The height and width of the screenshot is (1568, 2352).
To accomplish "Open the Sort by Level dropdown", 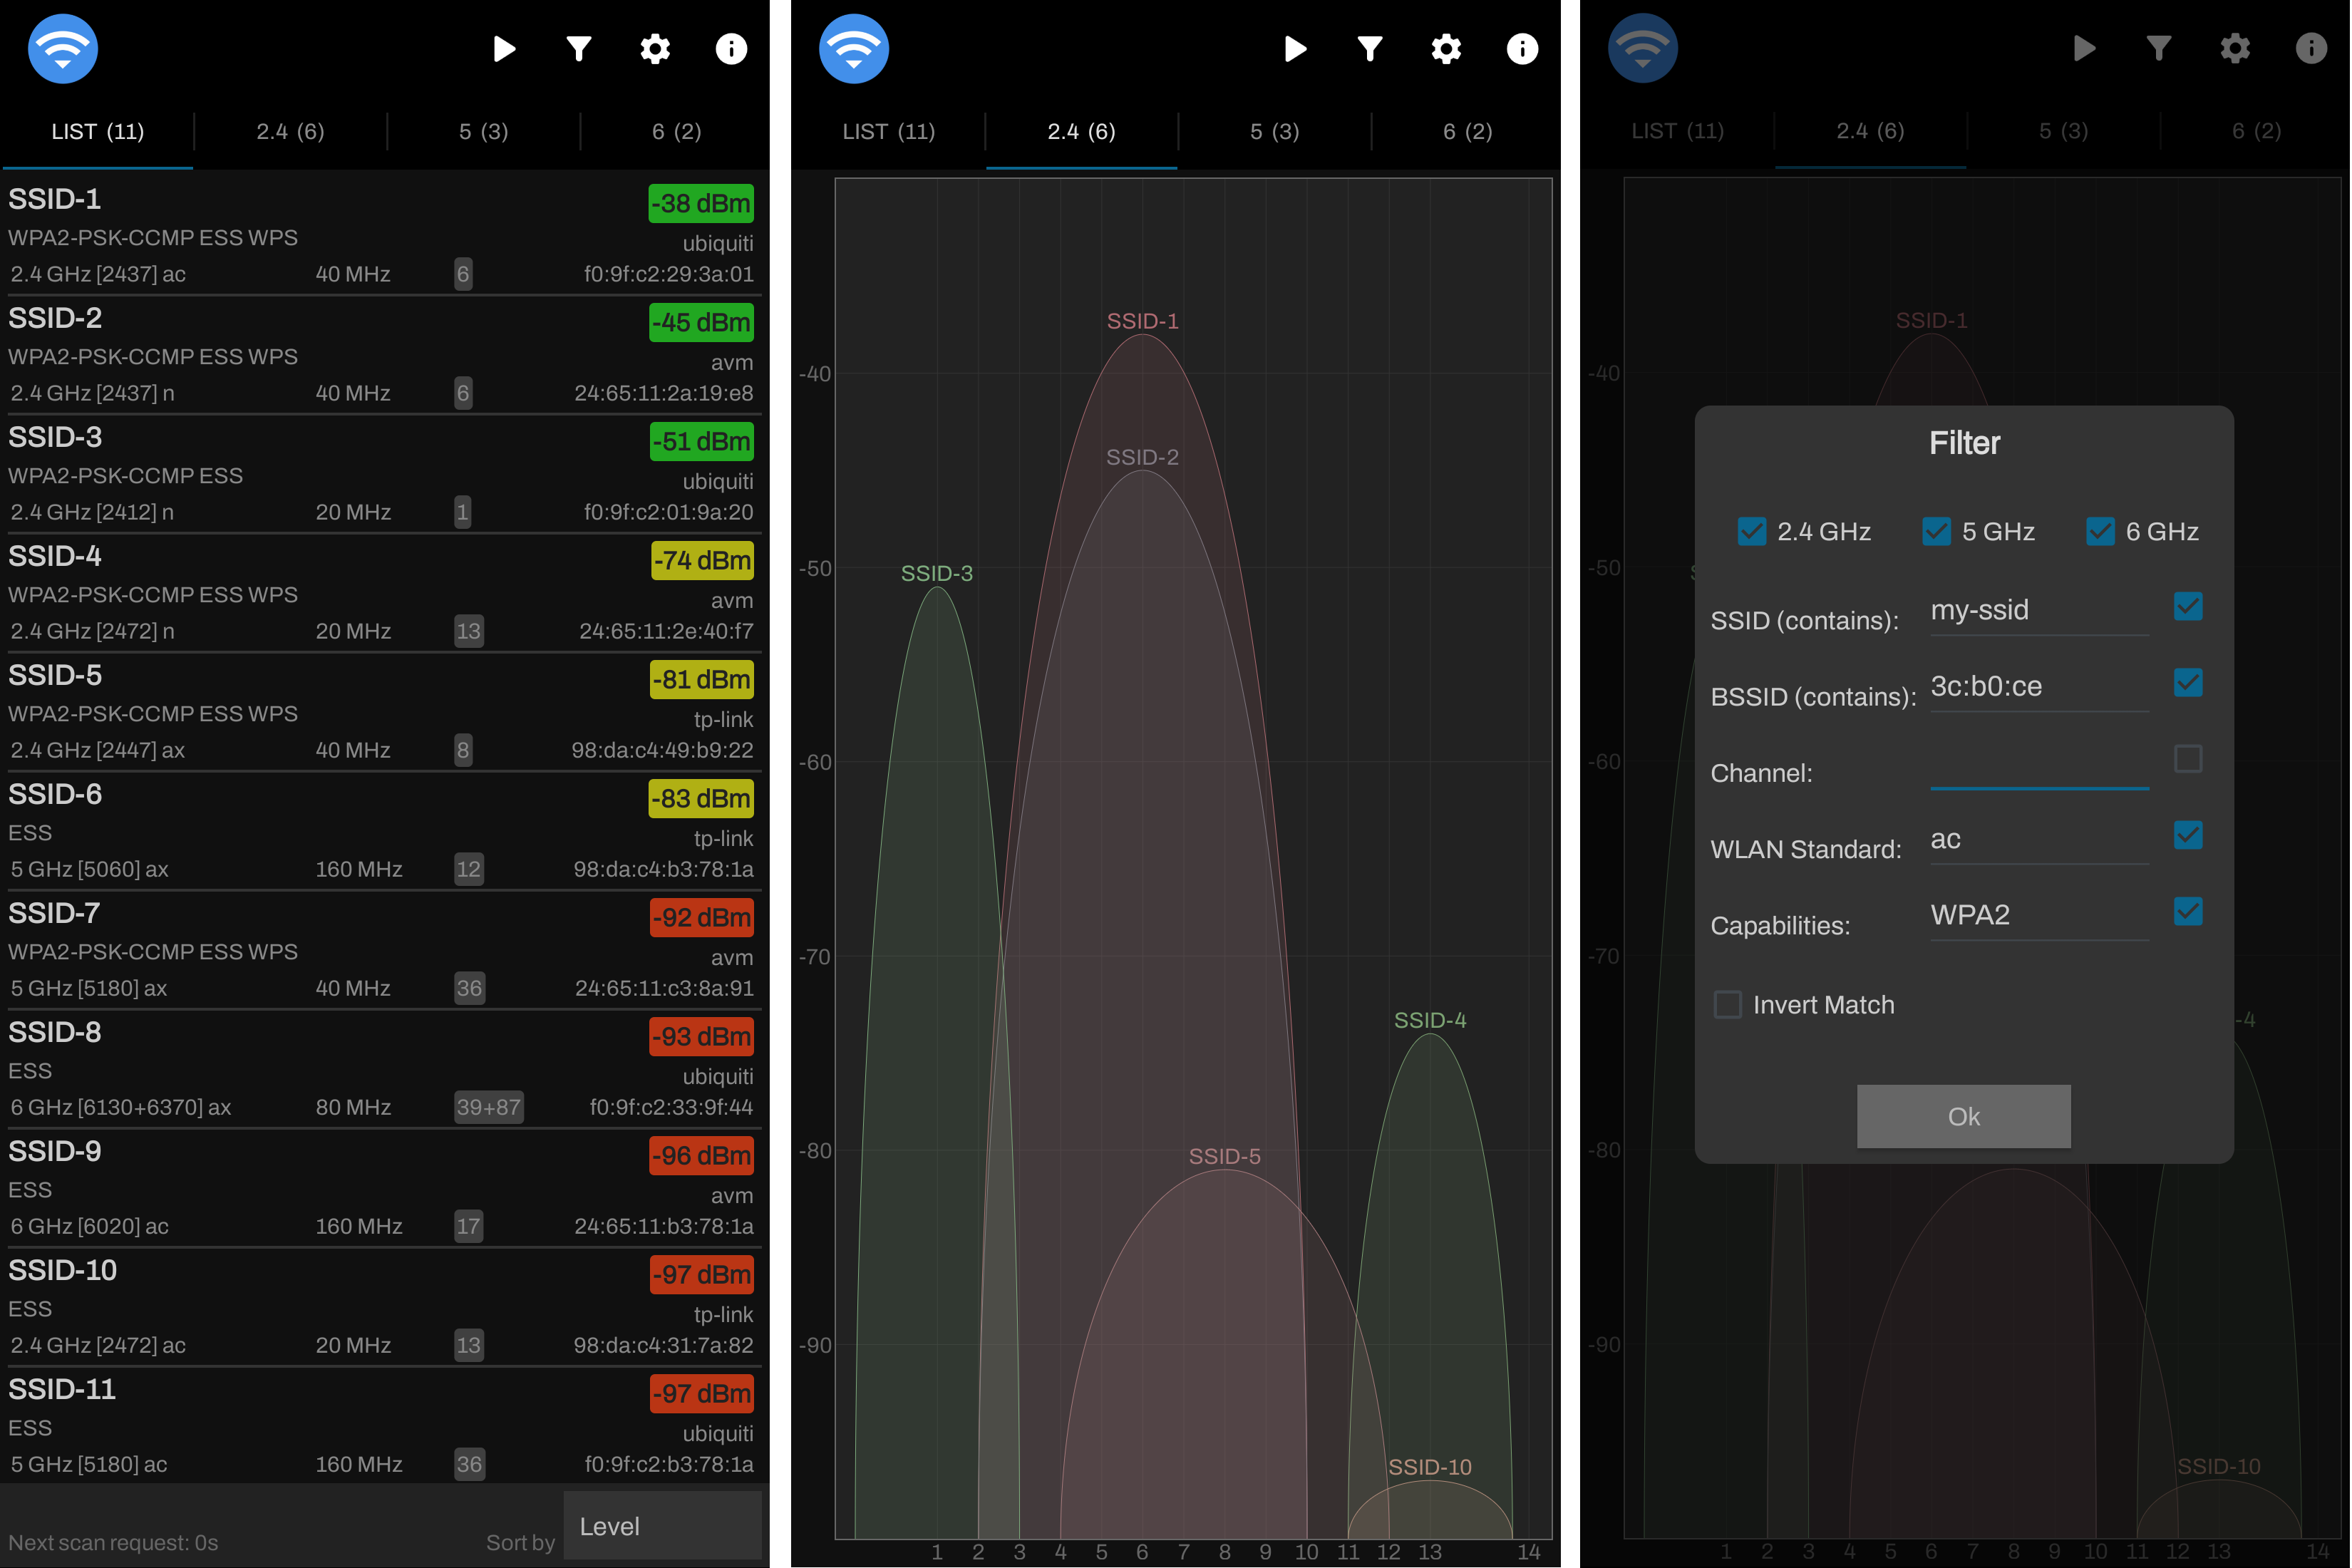I will [662, 1525].
